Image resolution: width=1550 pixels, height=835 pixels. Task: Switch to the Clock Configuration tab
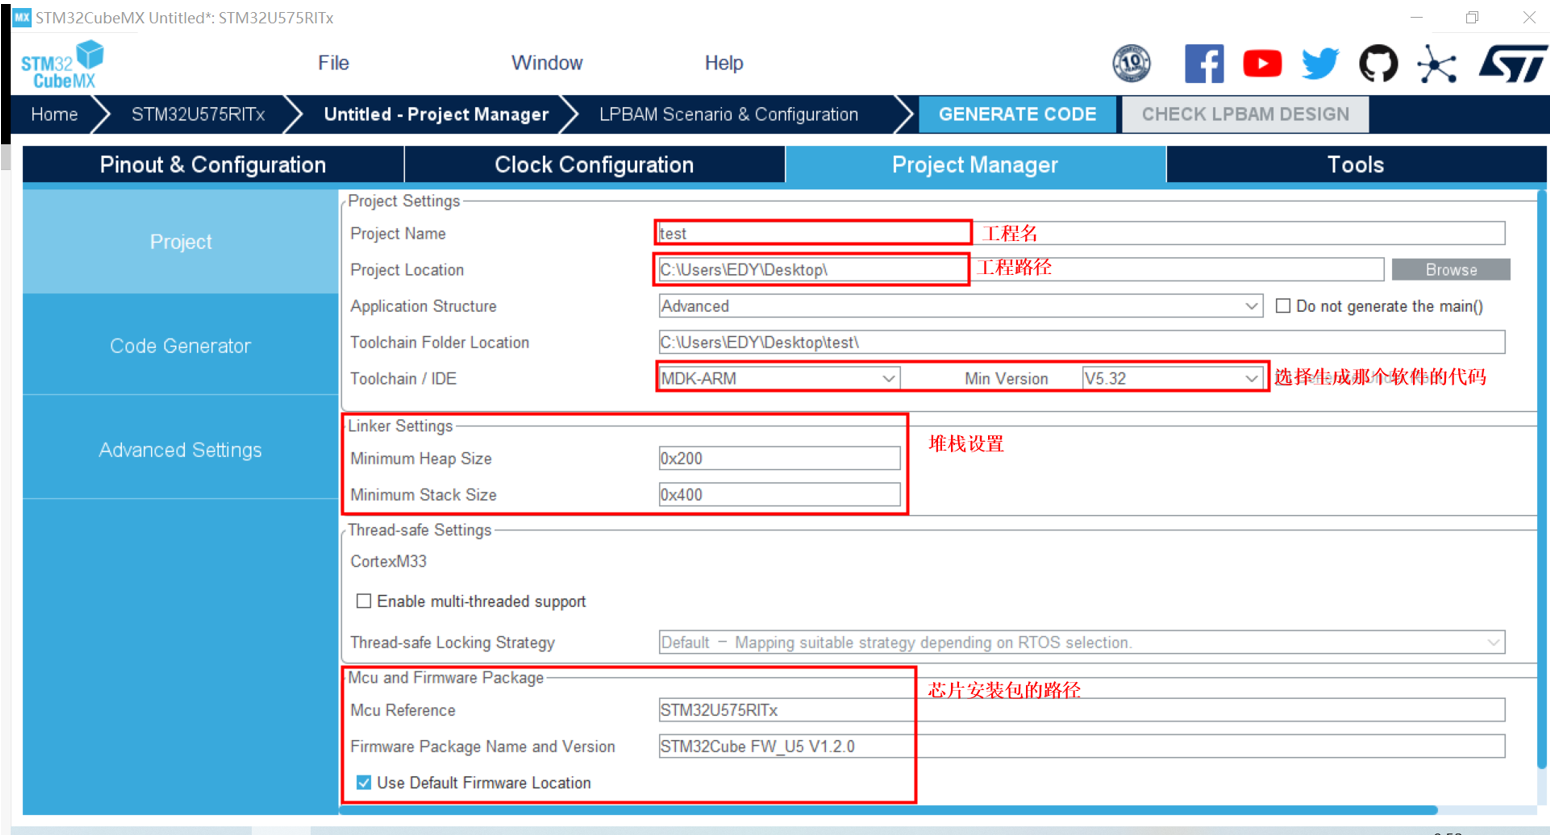[594, 165]
